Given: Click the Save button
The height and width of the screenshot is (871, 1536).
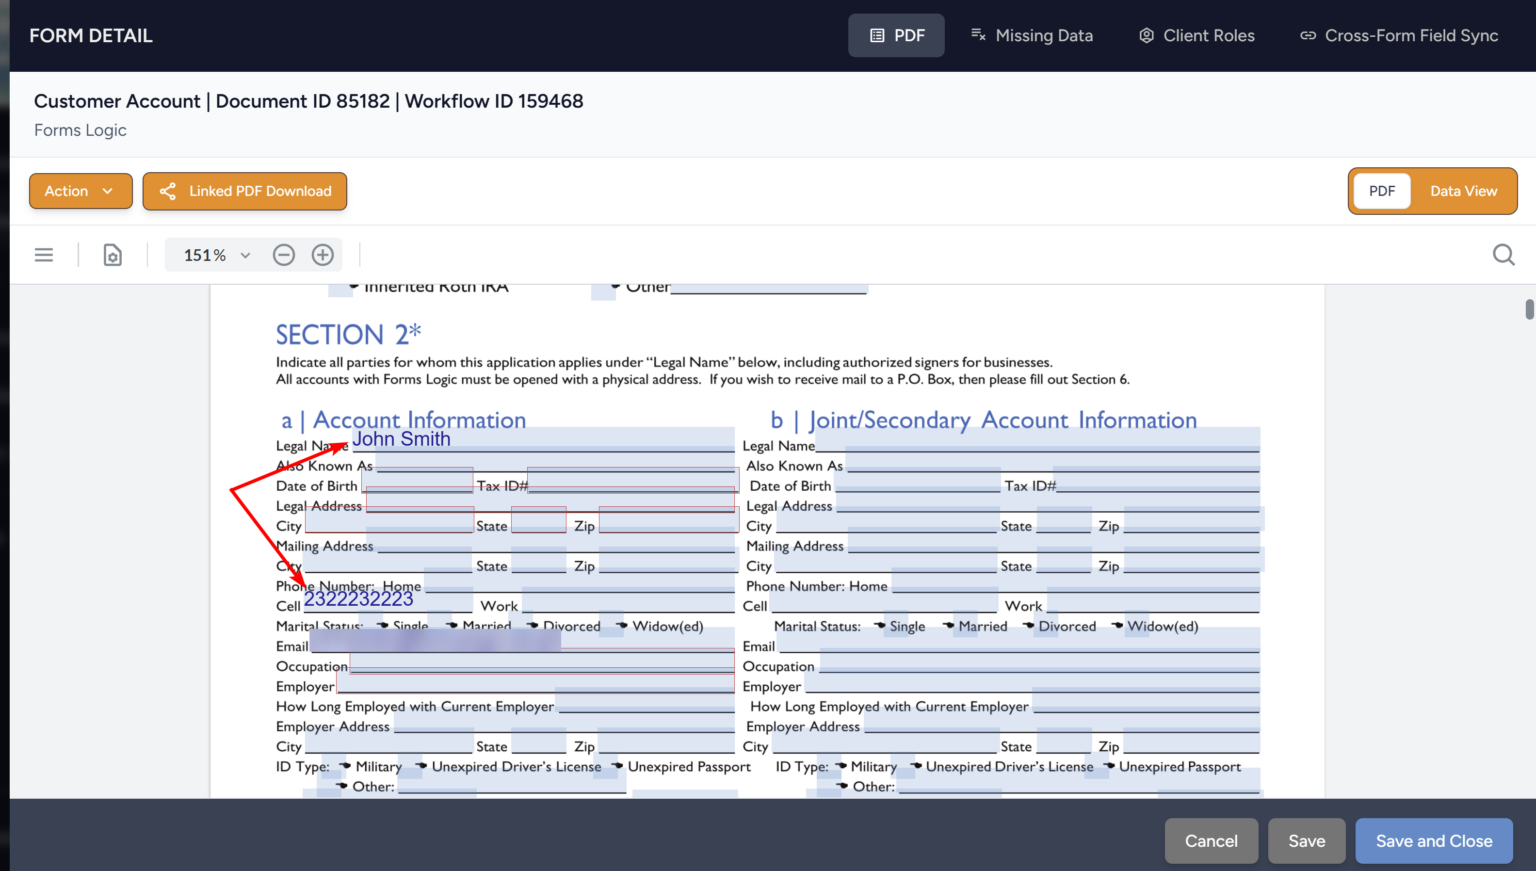Looking at the screenshot, I should coord(1306,841).
